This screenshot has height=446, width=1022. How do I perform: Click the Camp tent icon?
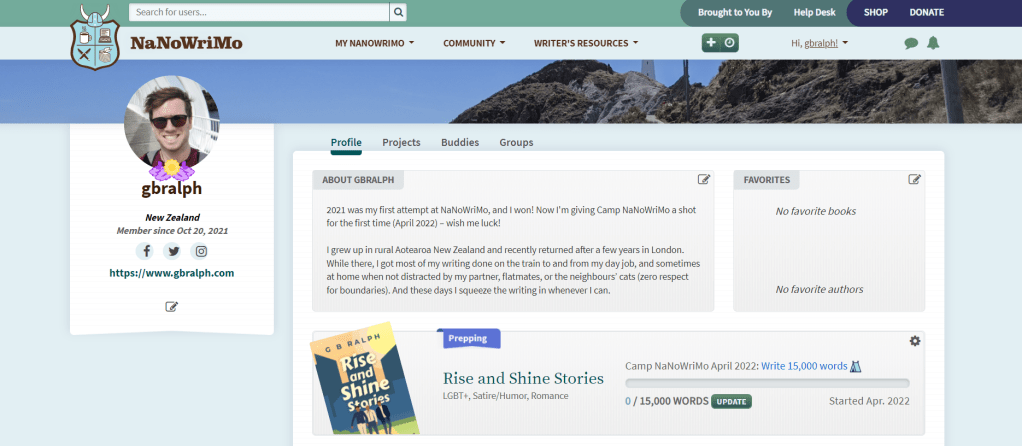click(856, 366)
